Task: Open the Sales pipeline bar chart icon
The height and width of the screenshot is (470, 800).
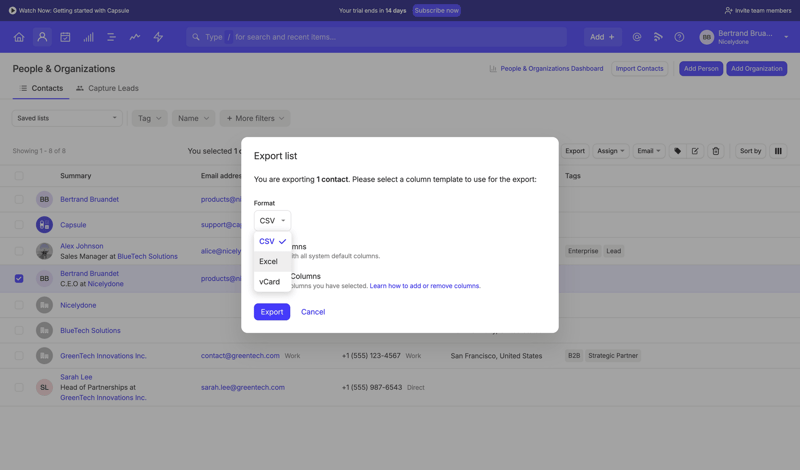Action: (88, 37)
